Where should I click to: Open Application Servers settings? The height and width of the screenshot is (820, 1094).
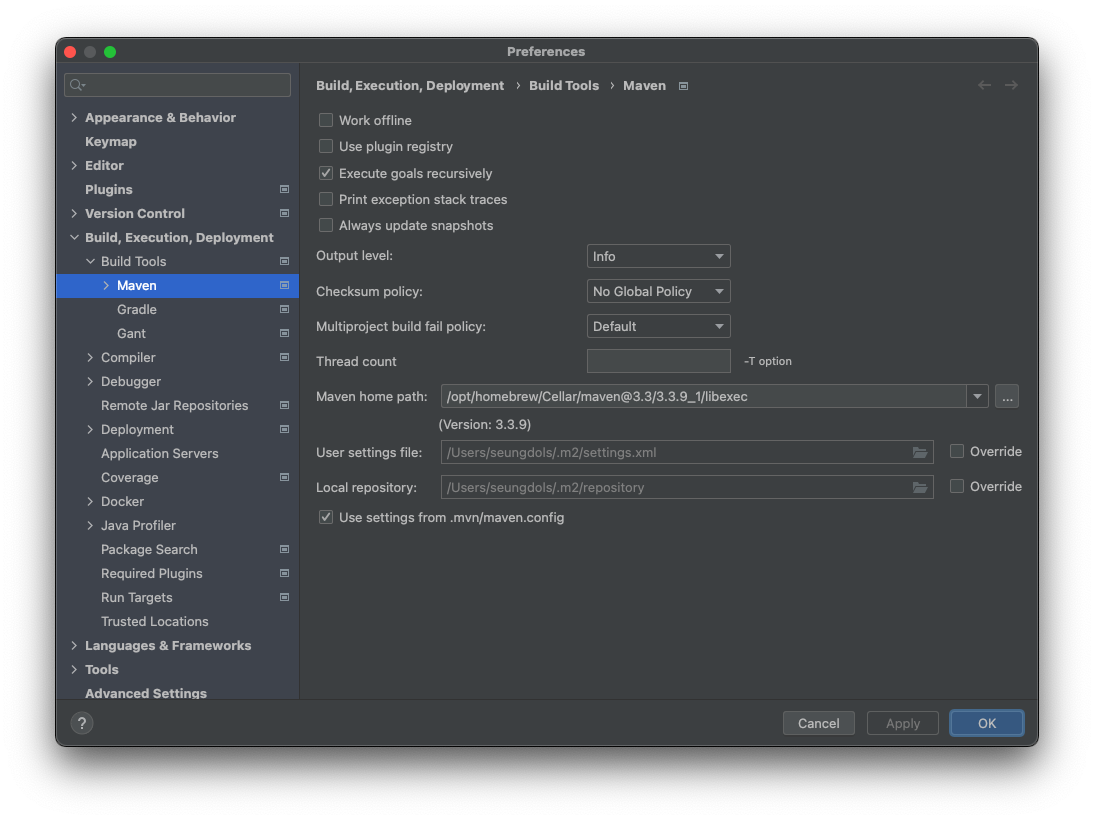click(160, 454)
